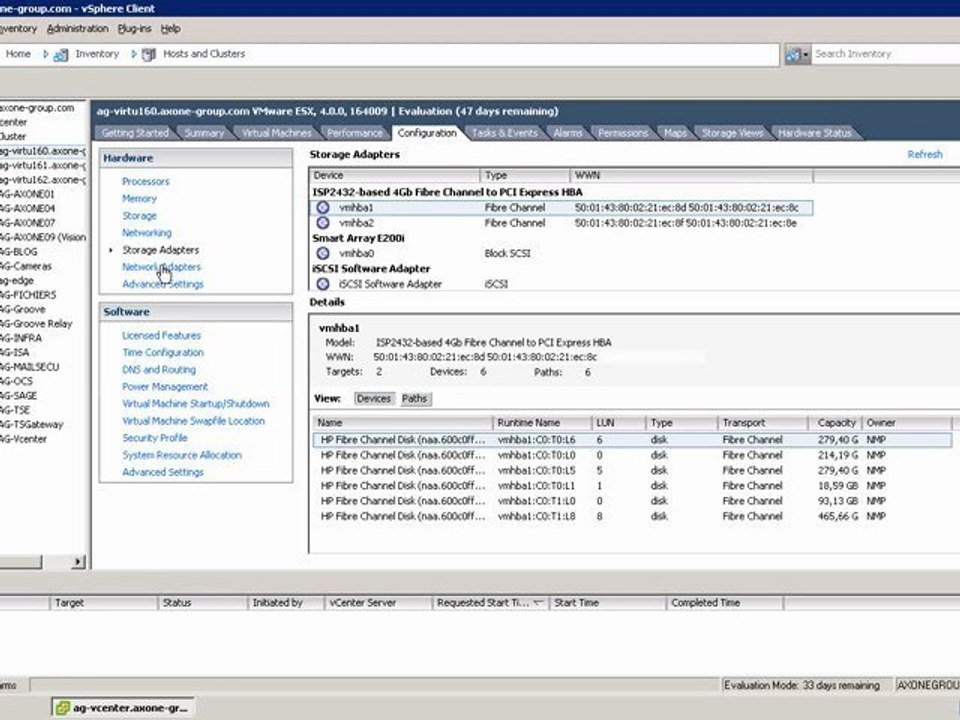Image resolution: width=960 pixels, height=720 pixels.
Task: Click the Inventory icon in the breadcrumb bar
Action: point(61,54)
